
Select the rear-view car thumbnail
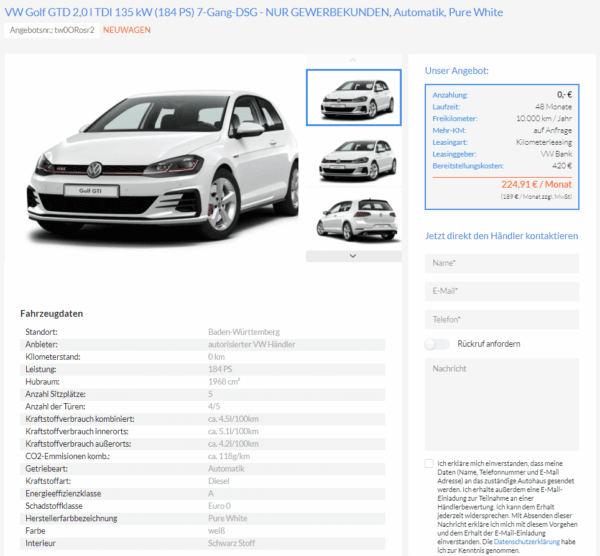[354, 219]
